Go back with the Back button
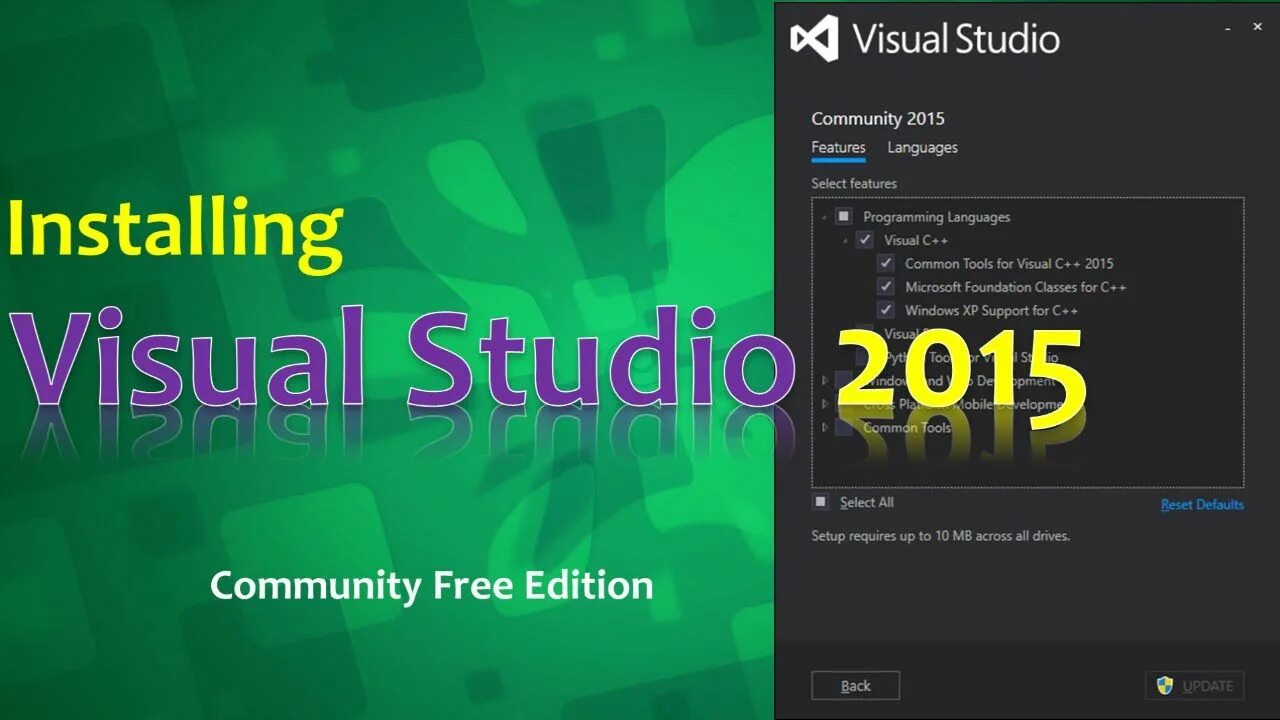This screenshot has height=720, width=1280. [x=855, y=686]
